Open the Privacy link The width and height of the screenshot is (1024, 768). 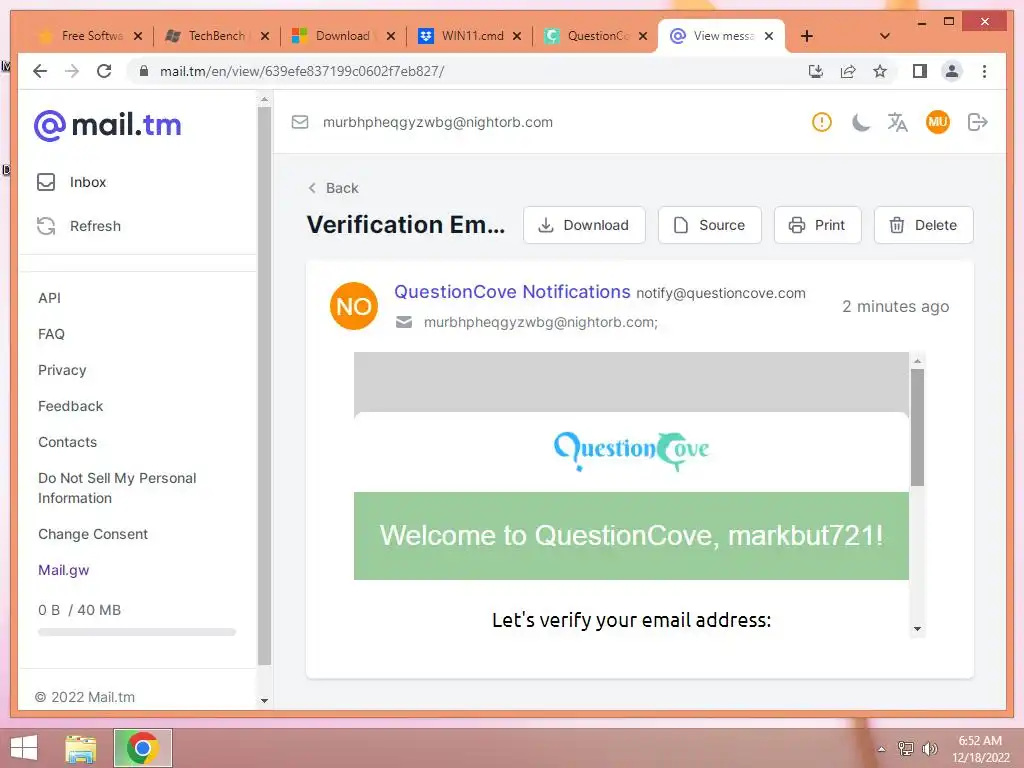[62, 370]
